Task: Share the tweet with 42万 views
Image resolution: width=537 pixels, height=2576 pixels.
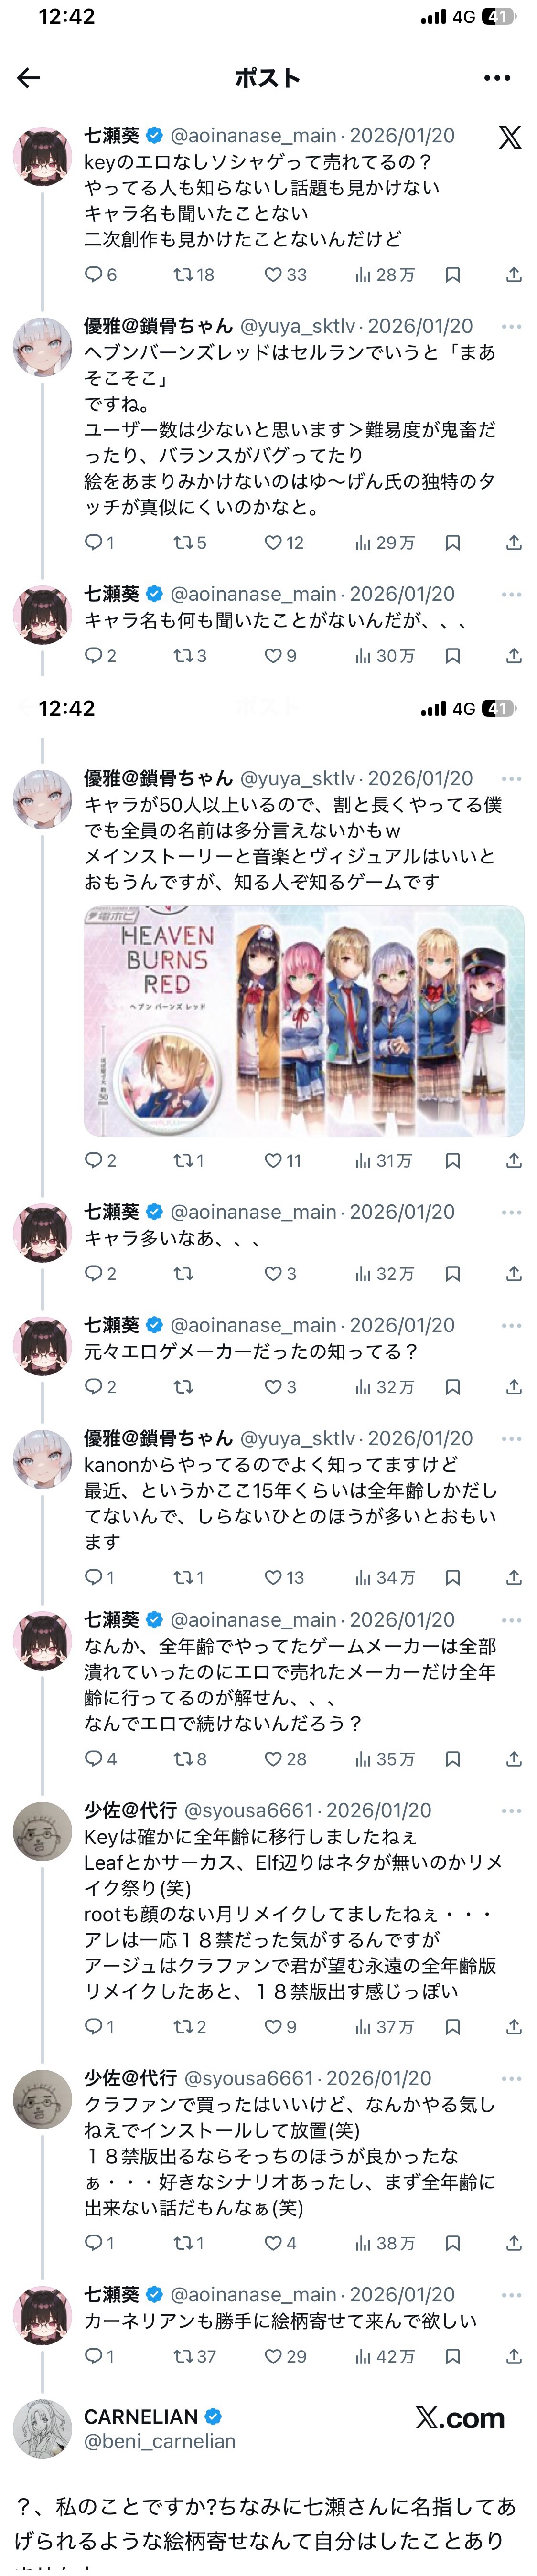Action: point(514,2357)
